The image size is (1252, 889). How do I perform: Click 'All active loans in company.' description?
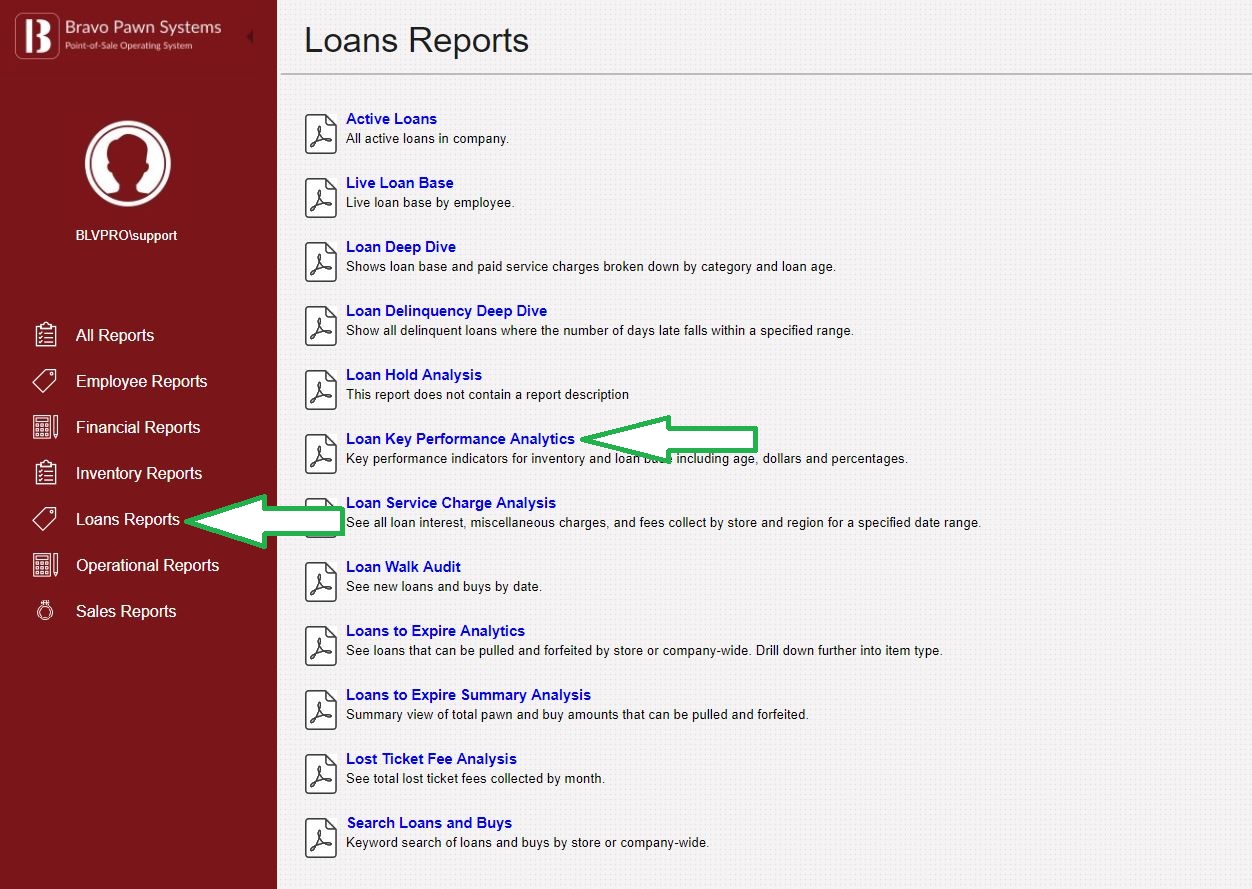[x=427, y=139]
